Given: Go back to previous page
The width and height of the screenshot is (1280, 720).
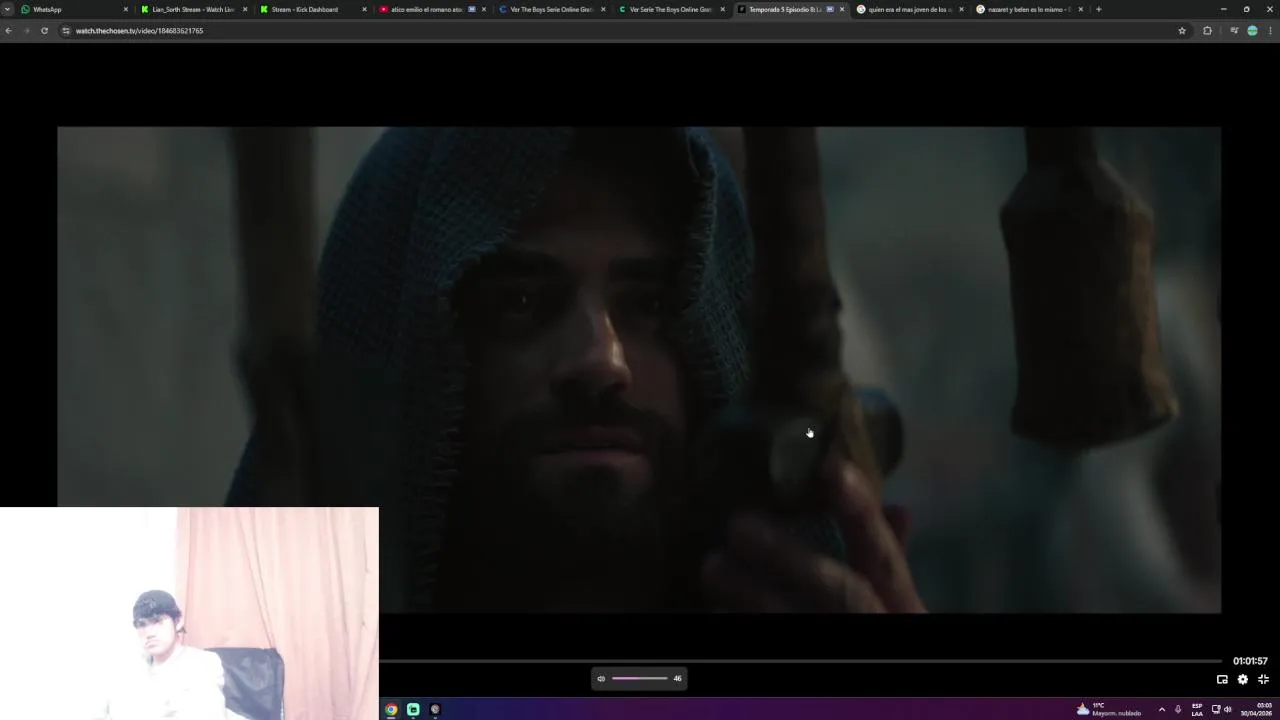Looking at the screenshot, I should pos(9,31).
